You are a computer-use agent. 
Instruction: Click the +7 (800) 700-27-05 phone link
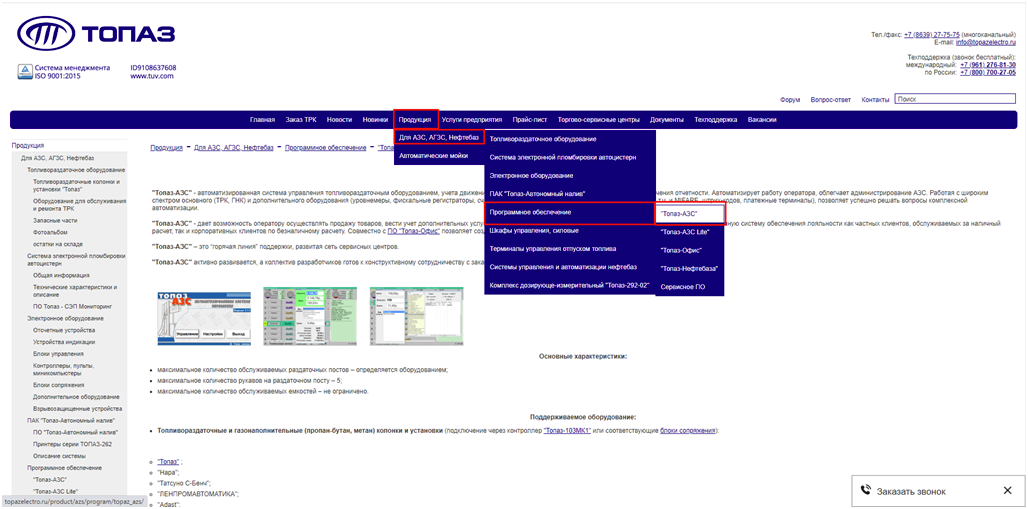pyautogui.click(x=988, y=72)
